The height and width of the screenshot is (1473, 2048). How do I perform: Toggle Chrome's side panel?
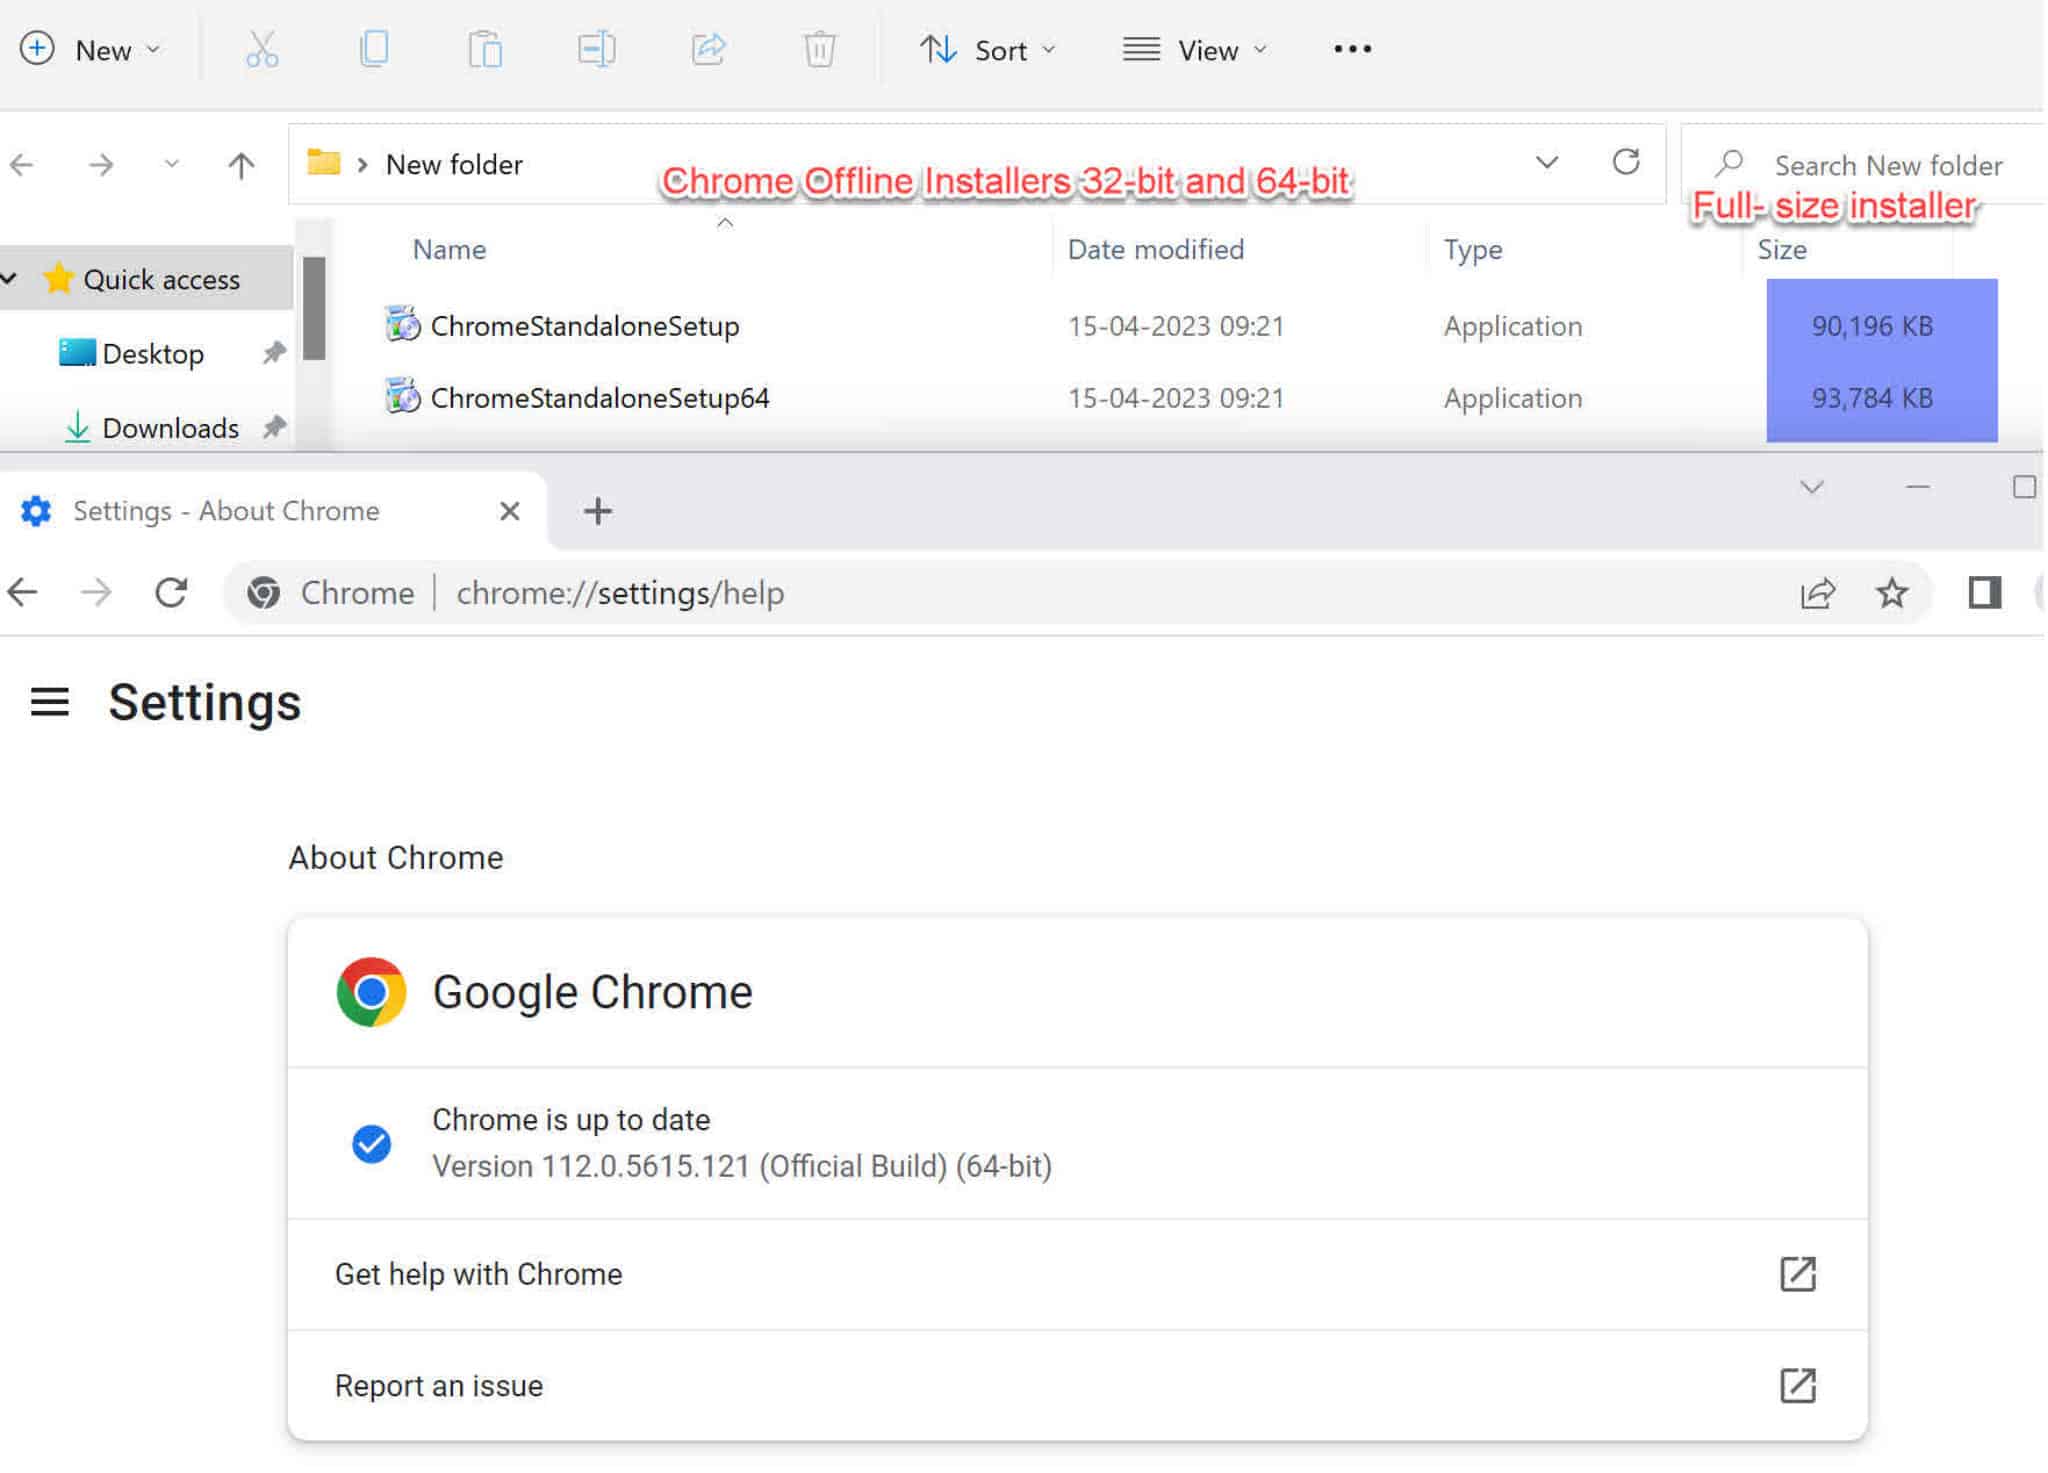point(1984,593)
